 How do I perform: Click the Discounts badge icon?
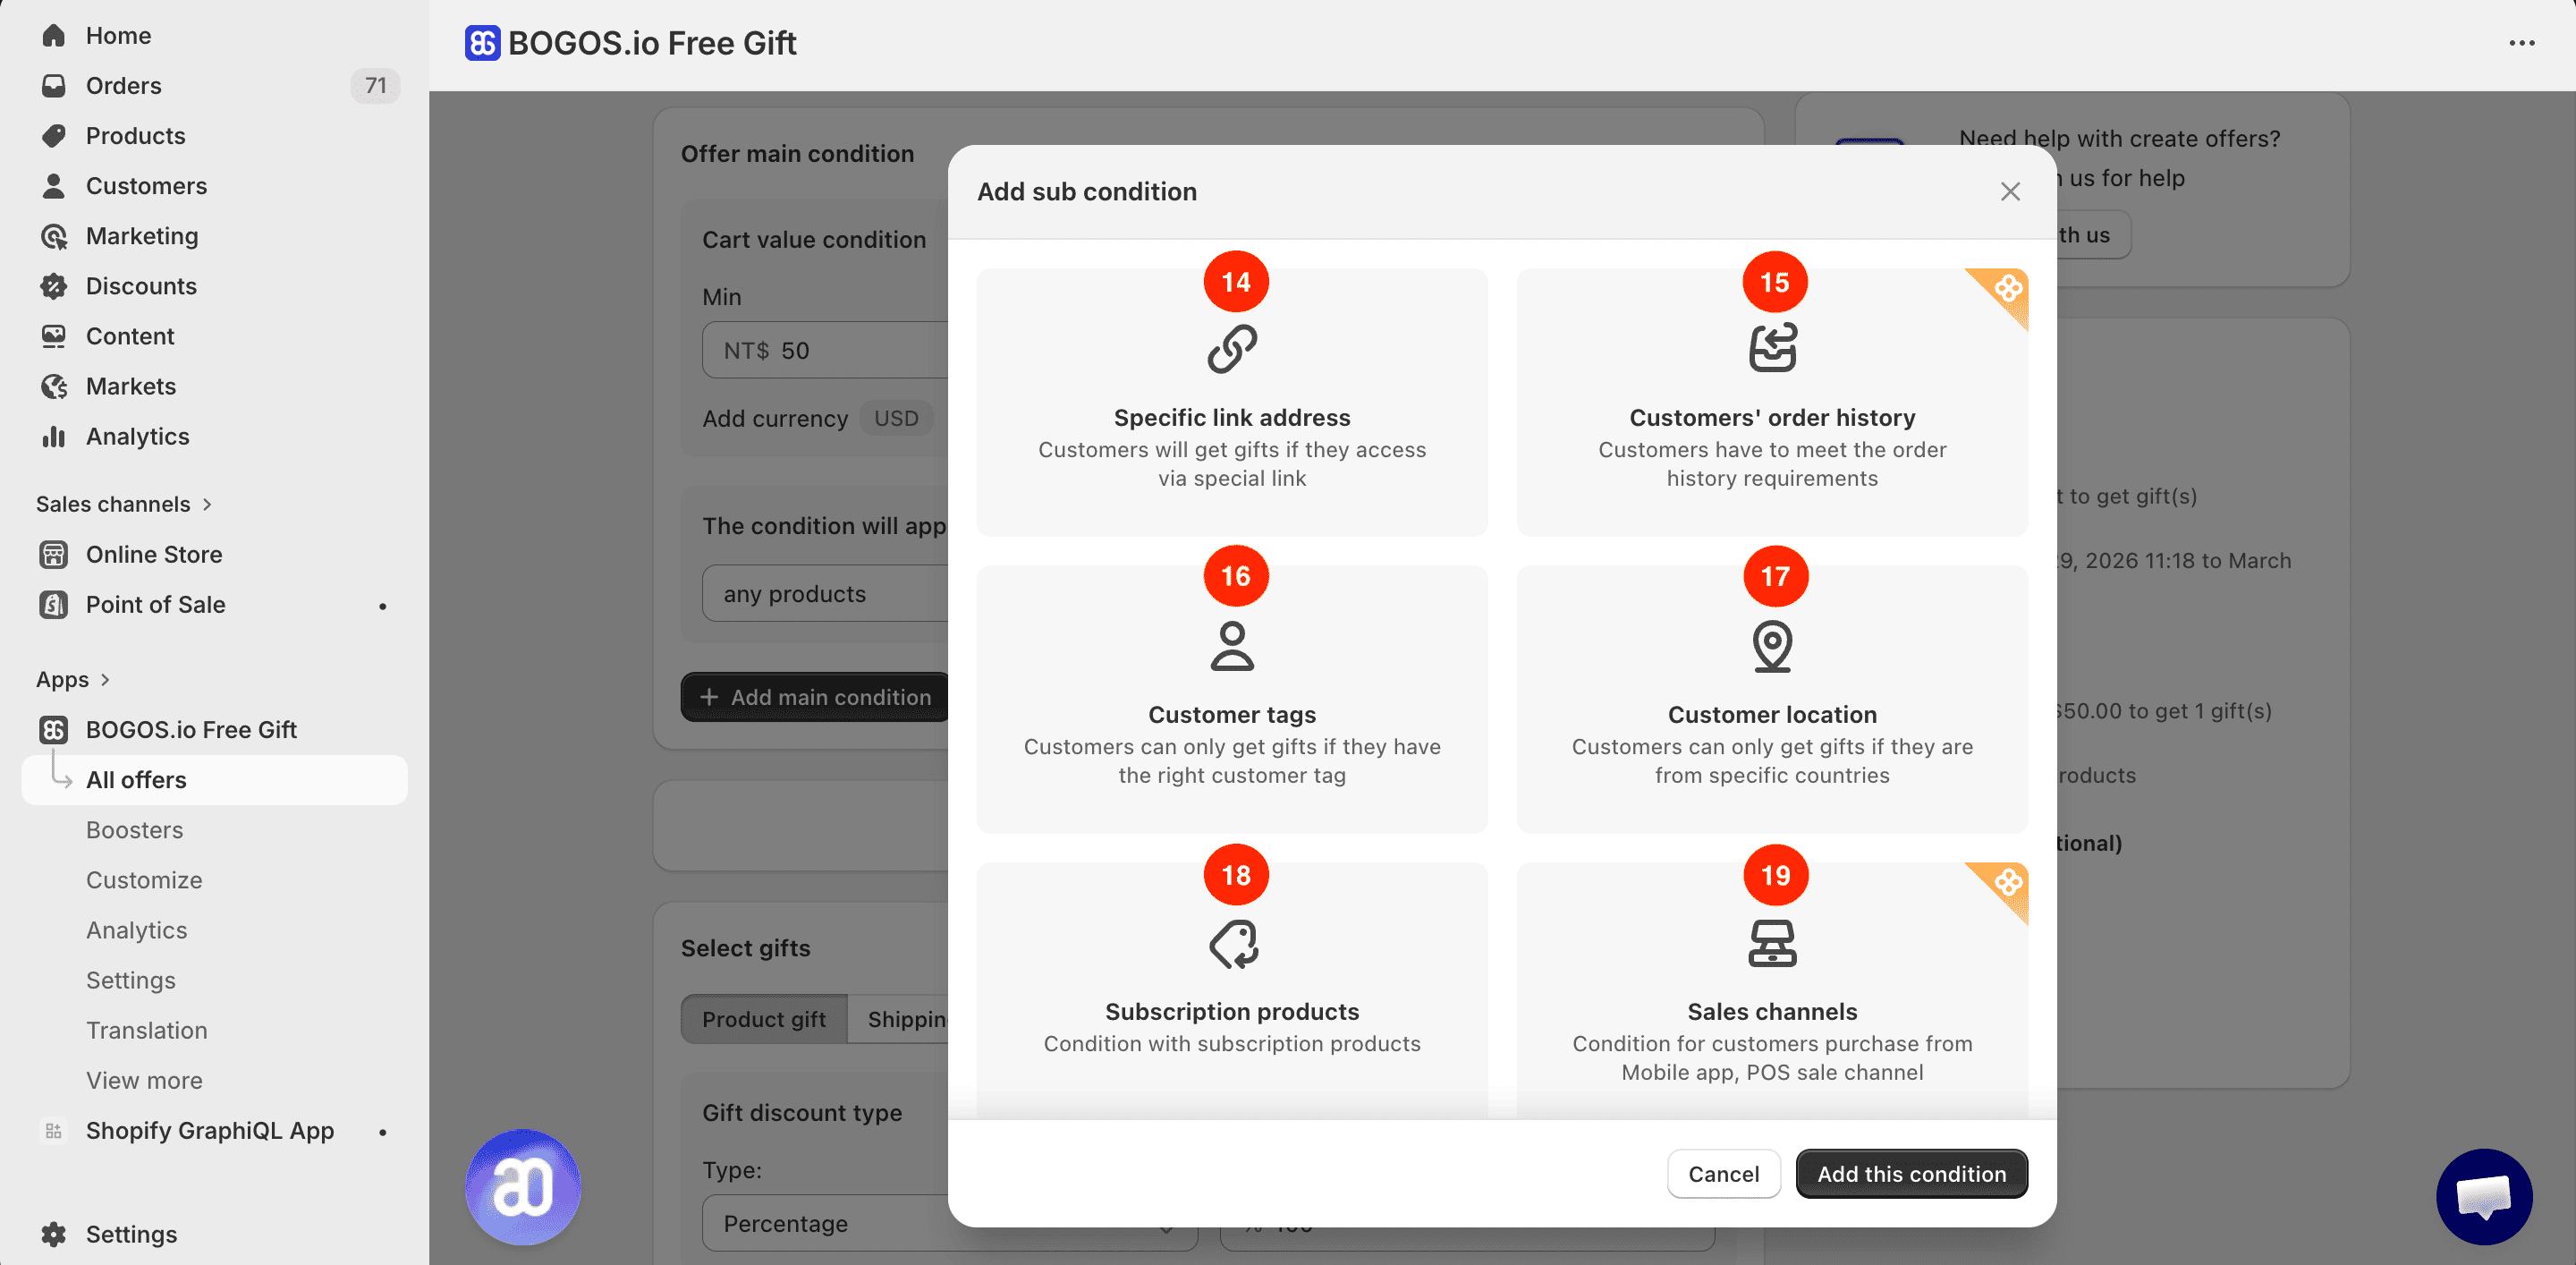click(x=54, y=285)
